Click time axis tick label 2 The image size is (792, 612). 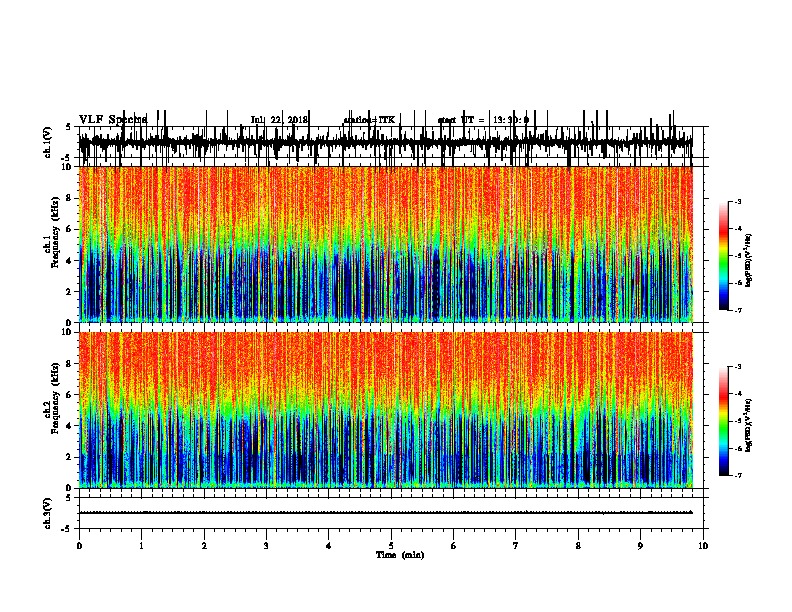coord(204,546)
